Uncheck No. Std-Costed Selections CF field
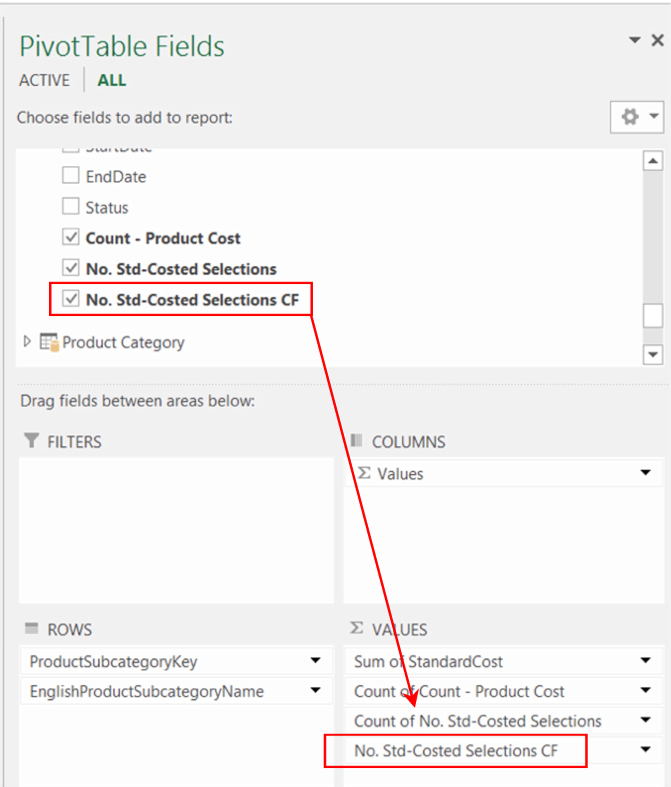 click(70, 298)
